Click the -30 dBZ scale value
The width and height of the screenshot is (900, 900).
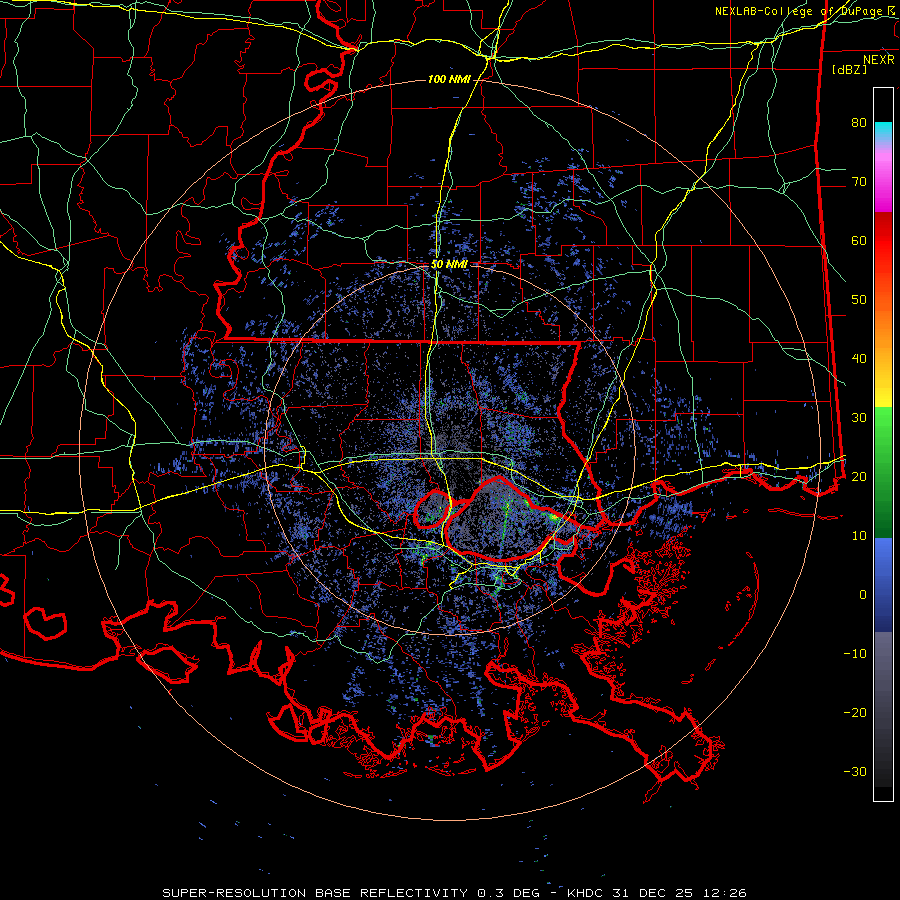pos(855,771)
